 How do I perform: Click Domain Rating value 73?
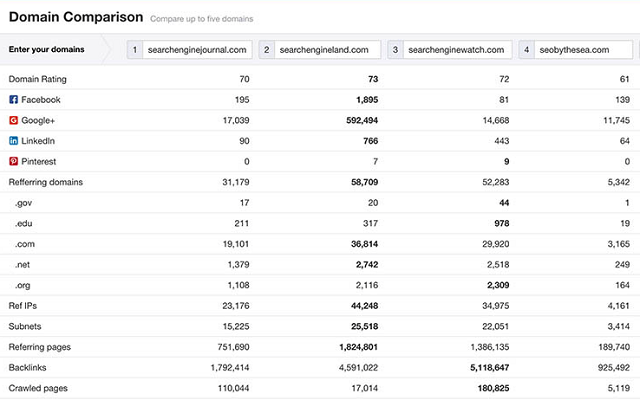tap(373, 79)
